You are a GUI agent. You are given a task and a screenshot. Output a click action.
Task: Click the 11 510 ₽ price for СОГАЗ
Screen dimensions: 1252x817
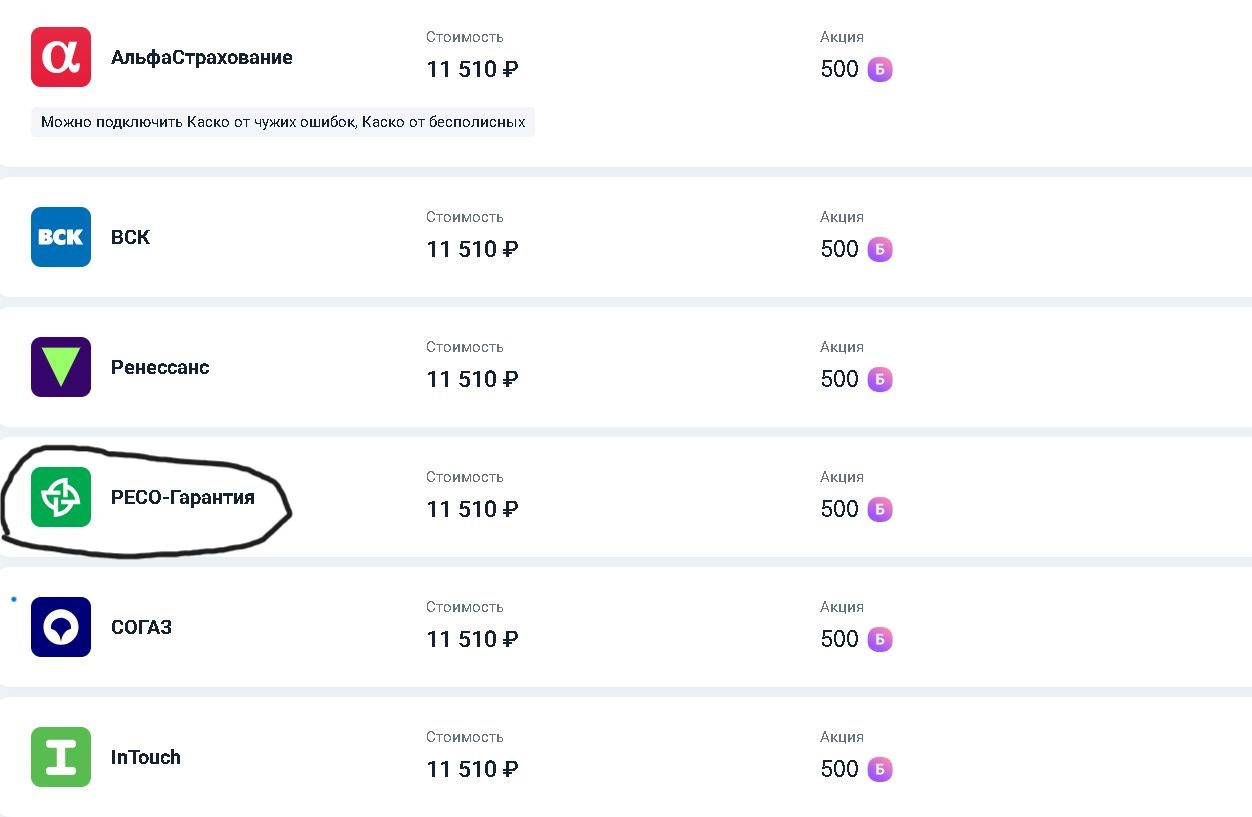tap(472, 639)
